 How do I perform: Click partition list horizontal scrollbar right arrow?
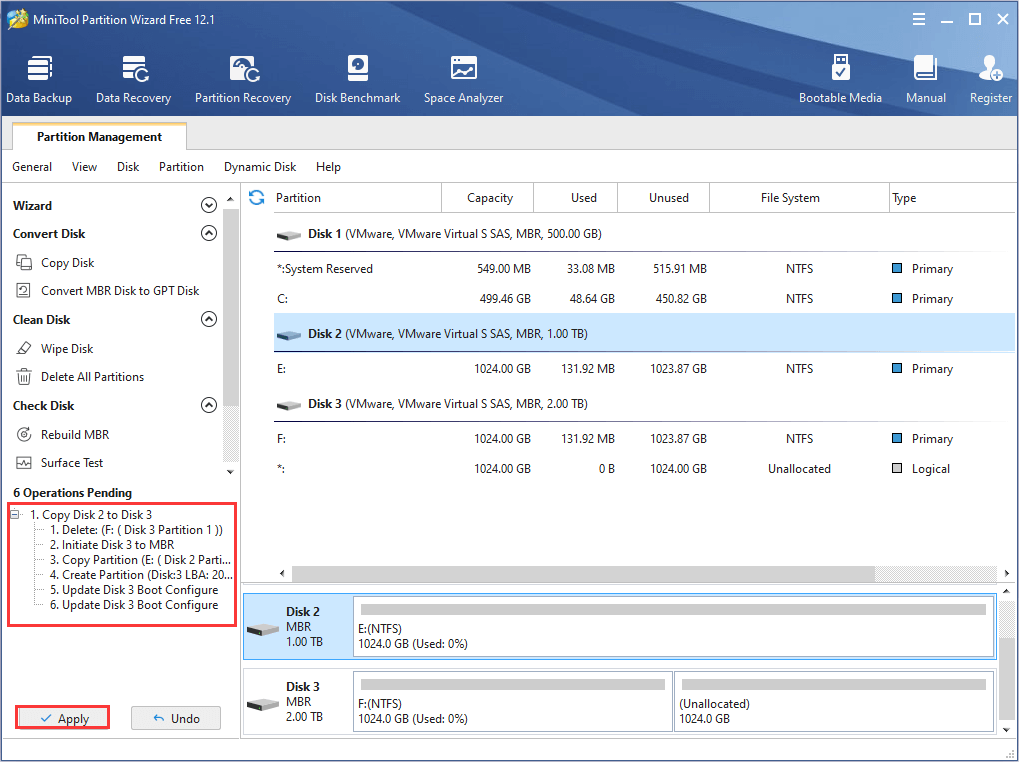[x=1006, y=574]
